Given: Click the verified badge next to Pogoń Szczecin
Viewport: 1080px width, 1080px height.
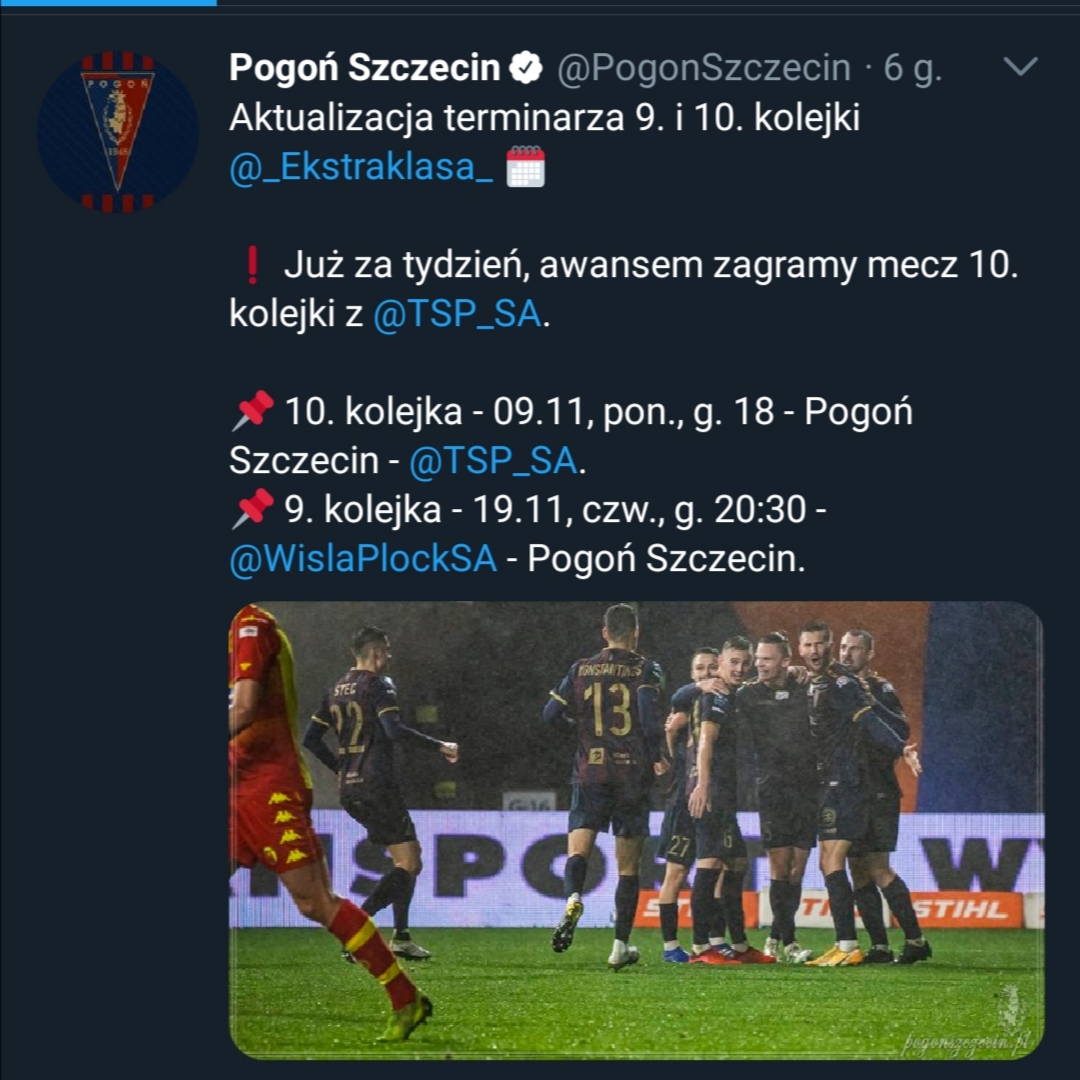Looking at the screenshot, I should pyautogui.click(x=526, y=68).
